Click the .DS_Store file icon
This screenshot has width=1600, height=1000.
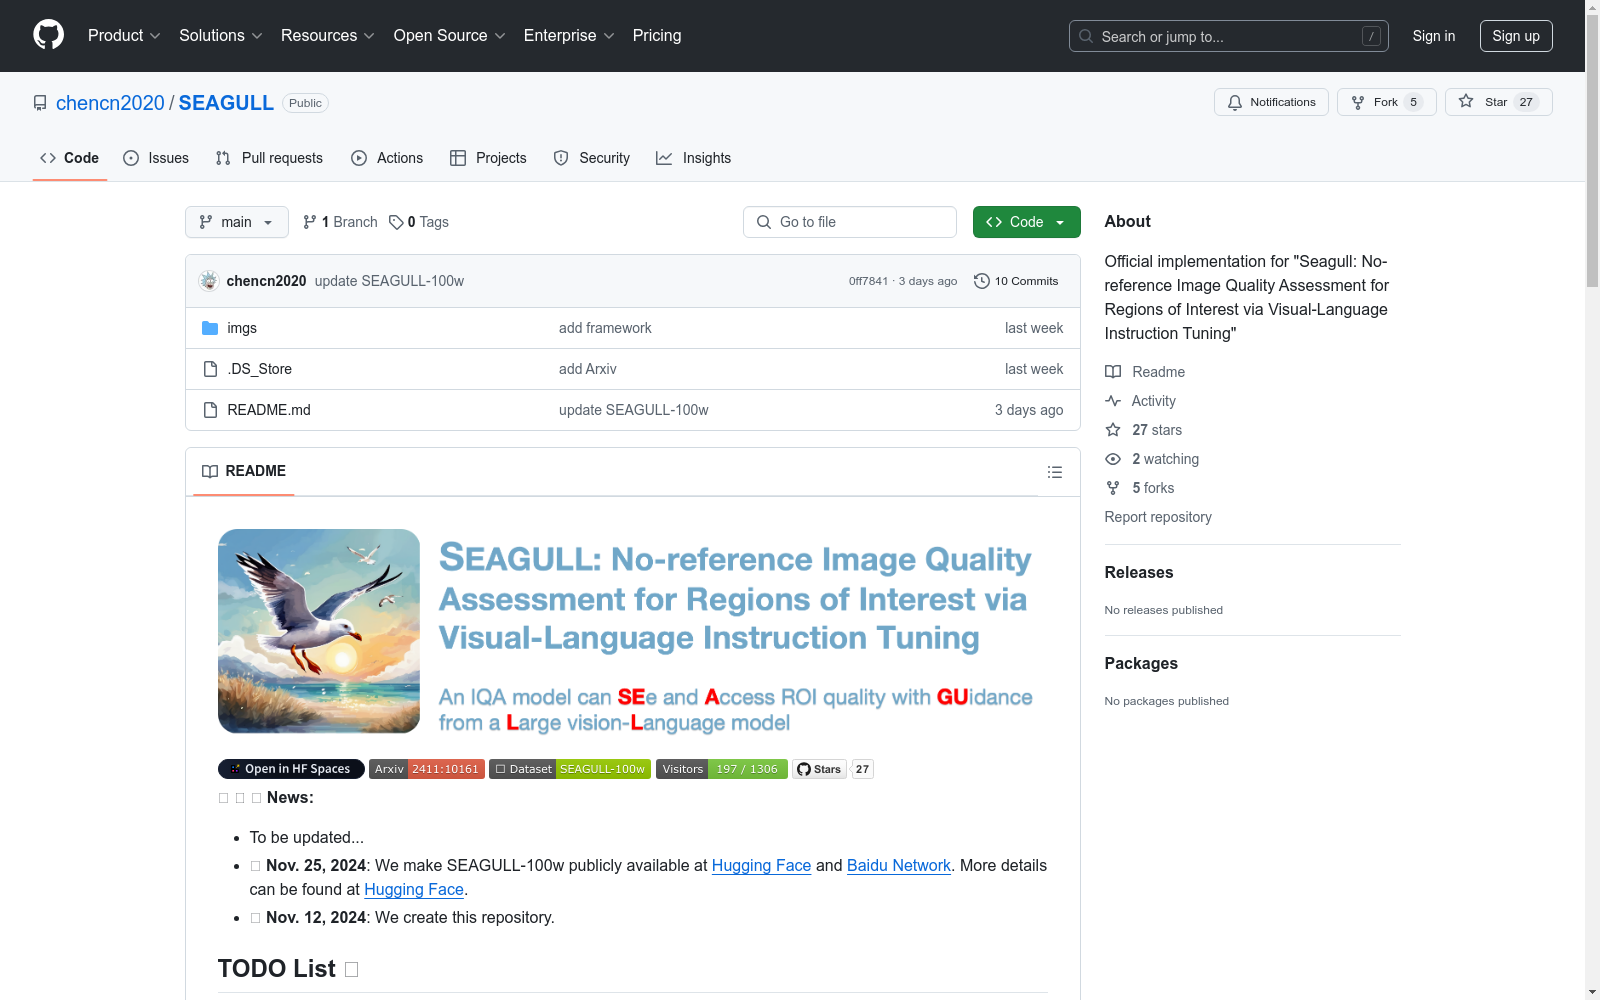(x=210, y=369)
